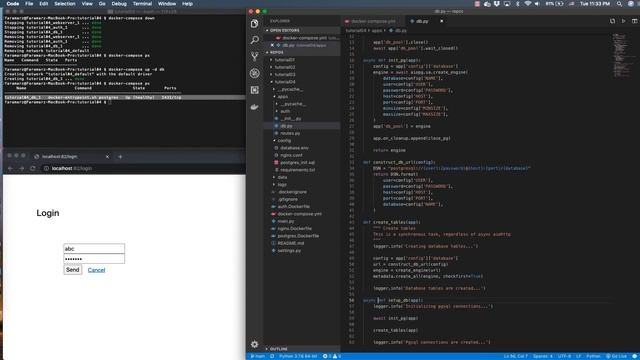Click the split editor icon
Image resolution: width=640 pixels, height=360 pixels.
(x=634, y=21)
